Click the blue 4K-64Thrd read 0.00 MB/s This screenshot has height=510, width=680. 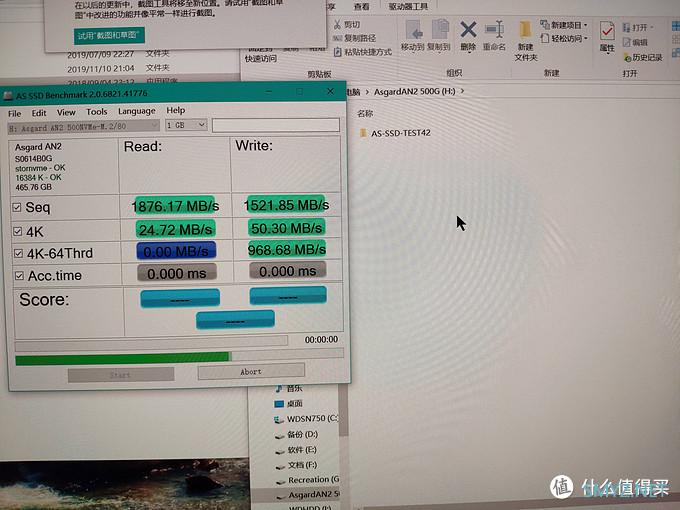pyautogui.click(x=176, y=251)
